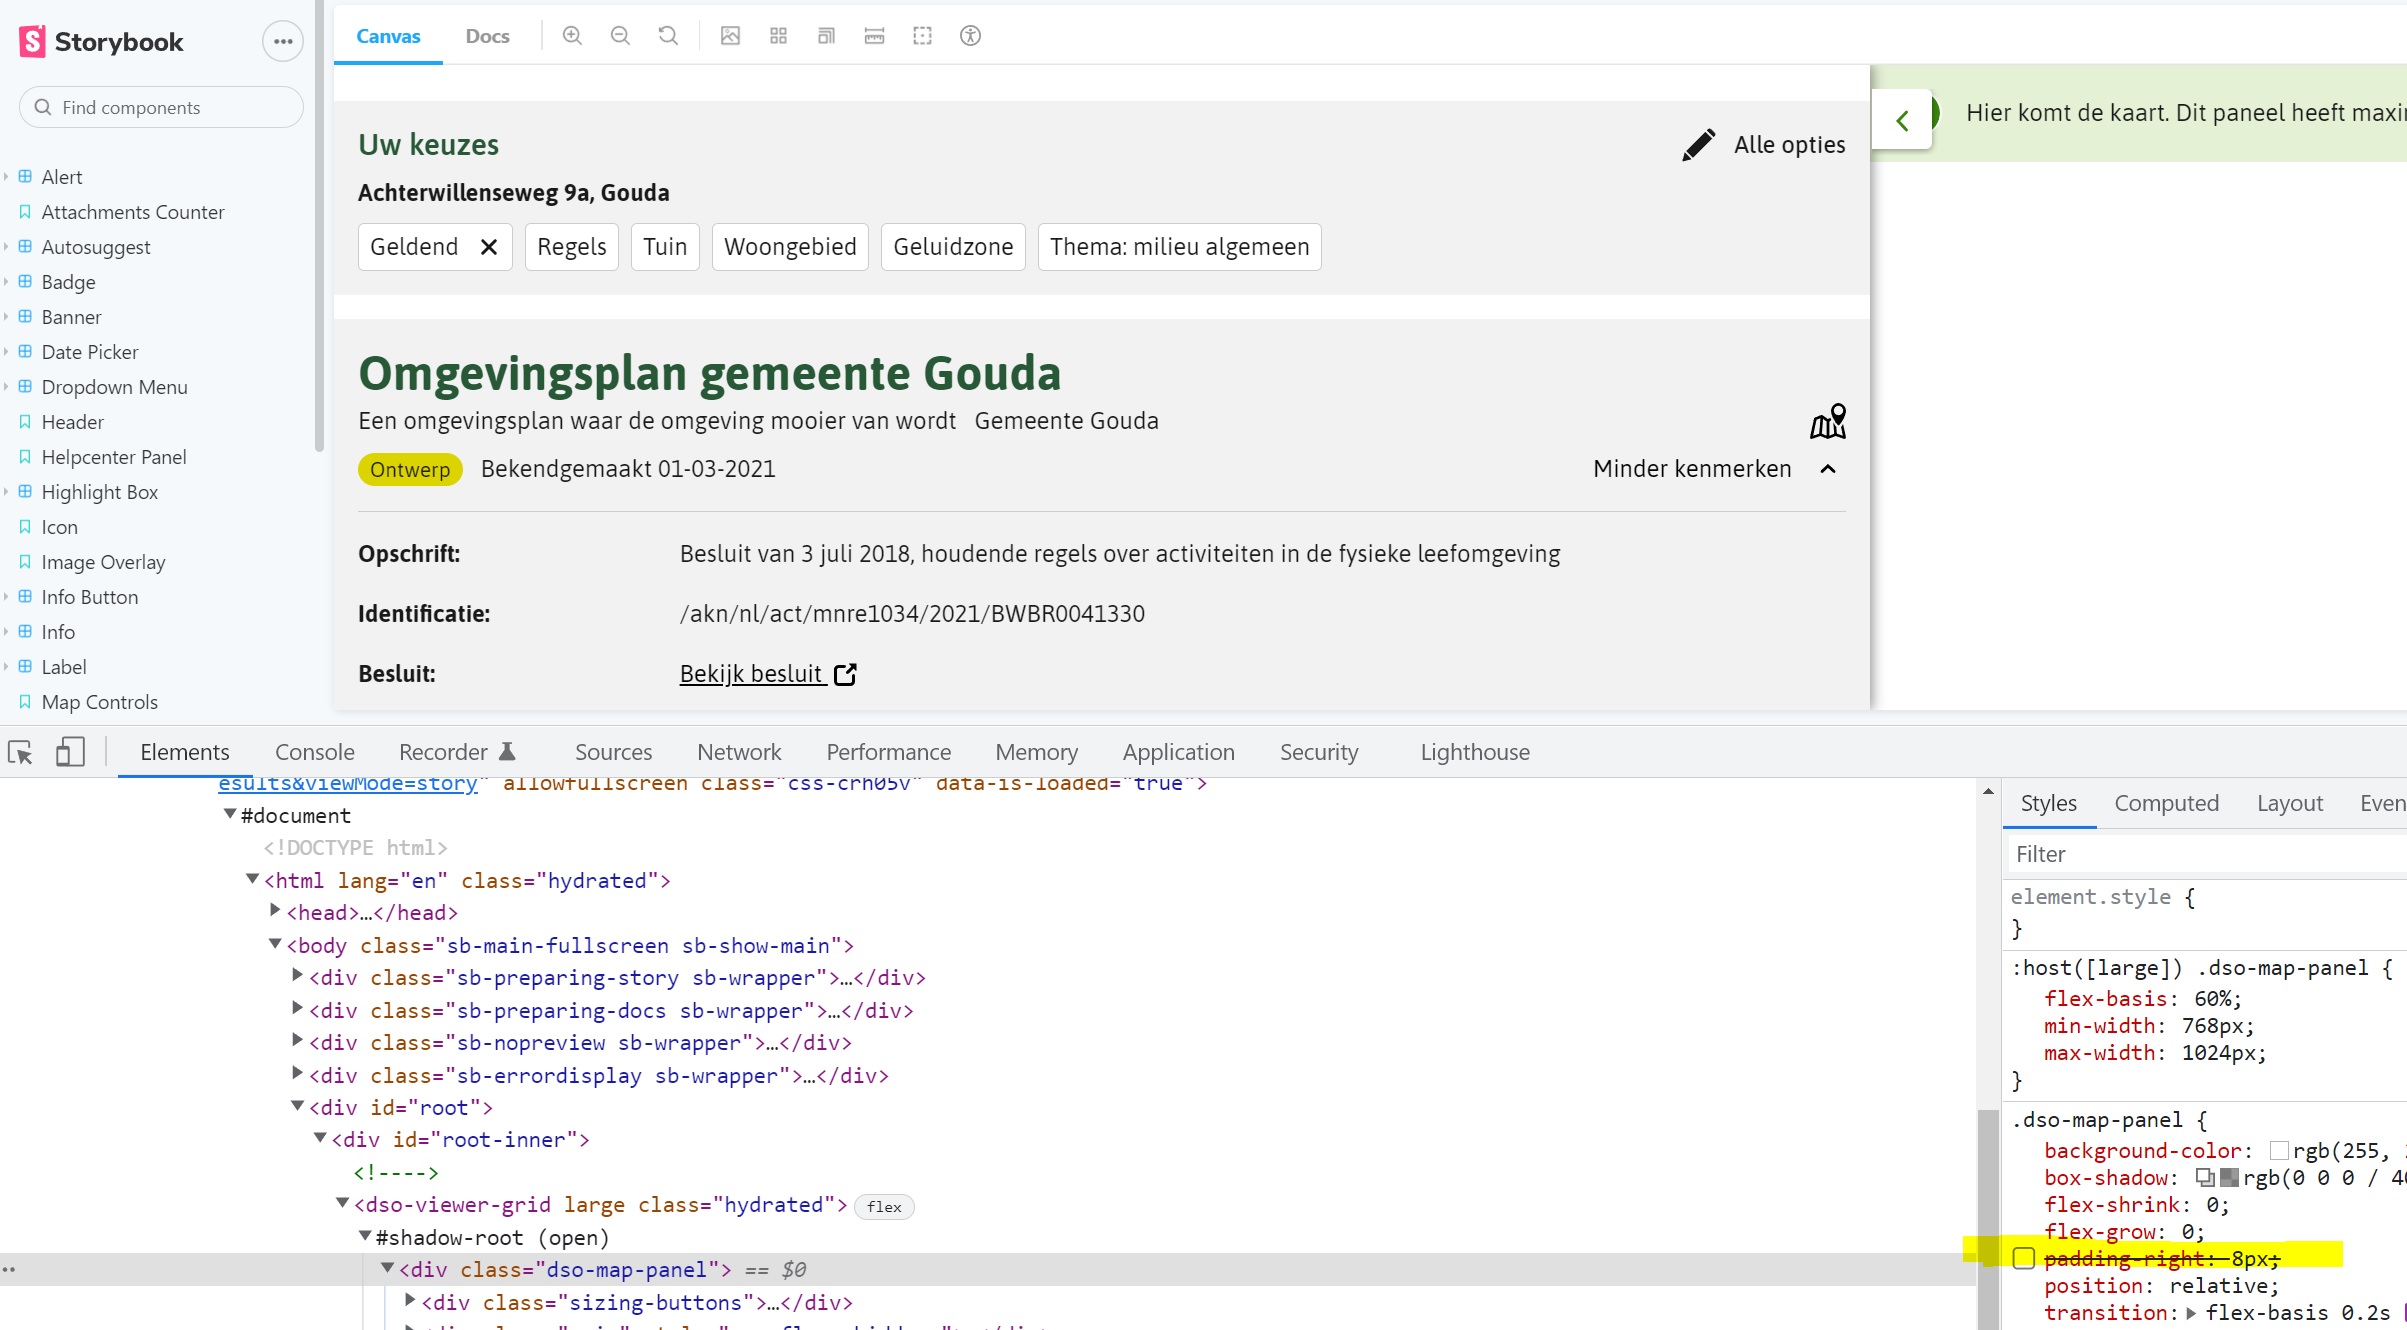Open Storybook ellipsis shortcuts menu

283,41
